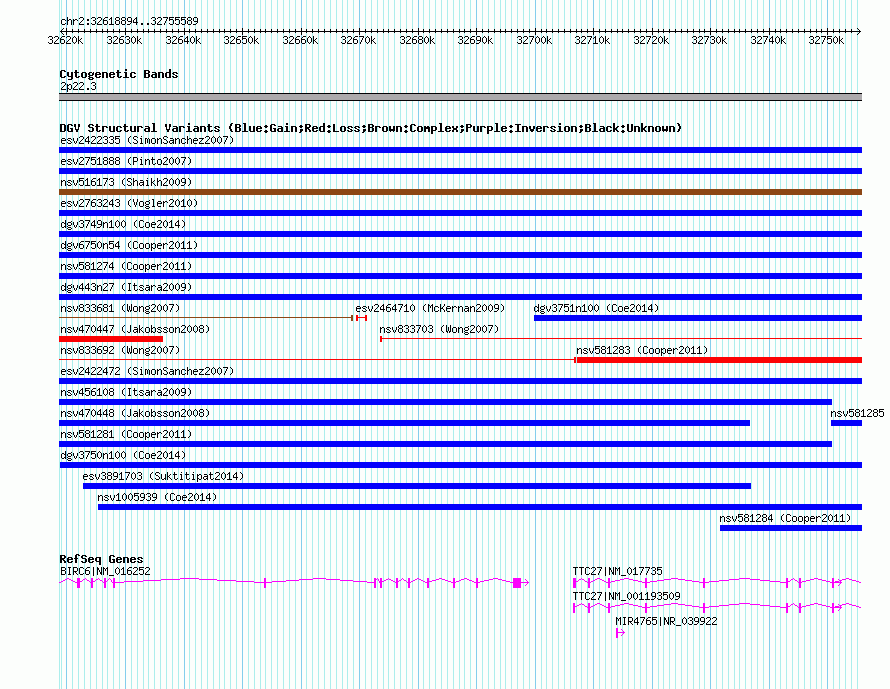Click the gray 2p22.3 cytogenetic band bar
This screenshot has width=890, height=689.
click(460, 97)
